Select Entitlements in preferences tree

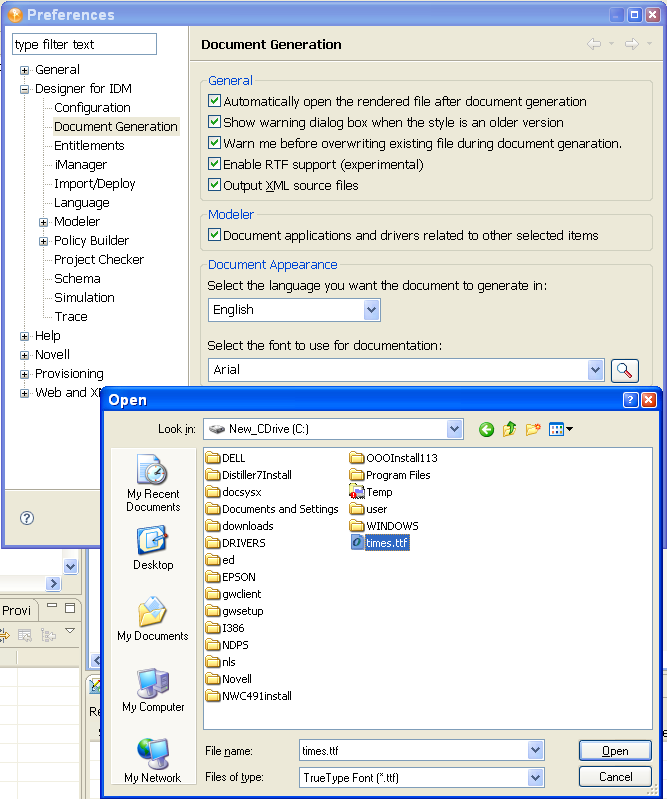tap(89, 146)
